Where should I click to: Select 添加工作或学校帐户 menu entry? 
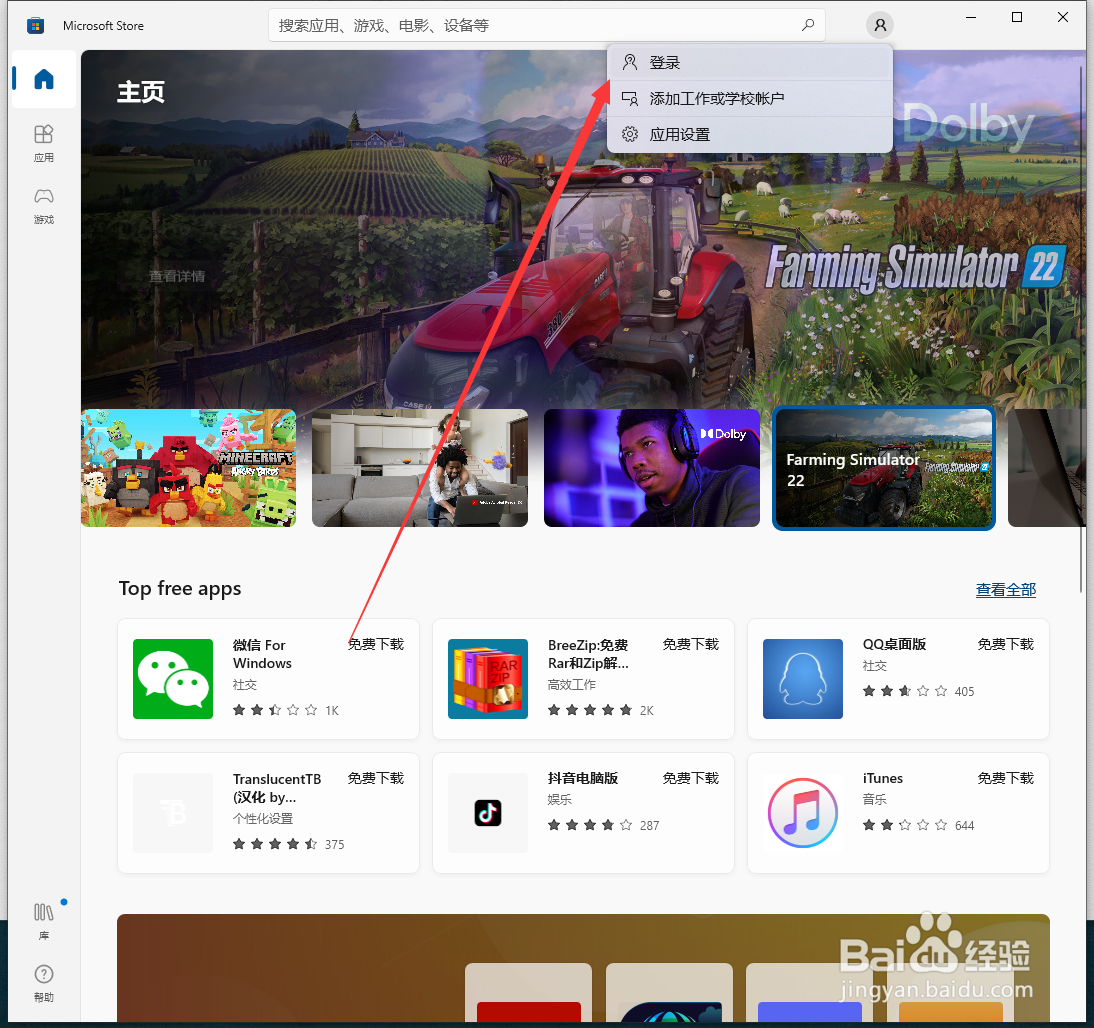[750, 98]
